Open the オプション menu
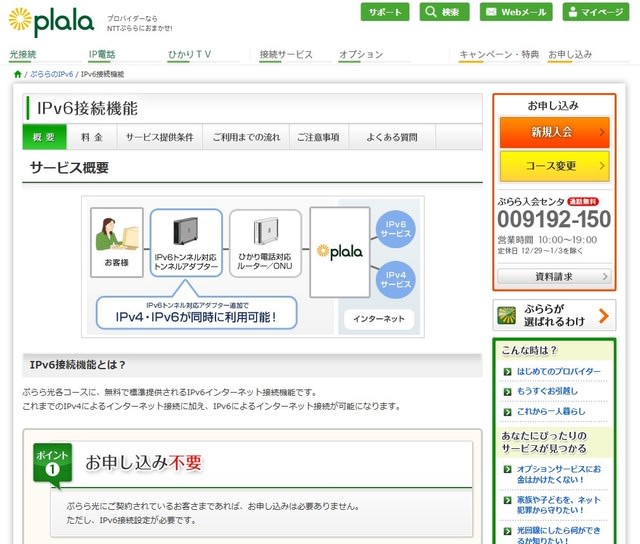 tap(361, 54)
